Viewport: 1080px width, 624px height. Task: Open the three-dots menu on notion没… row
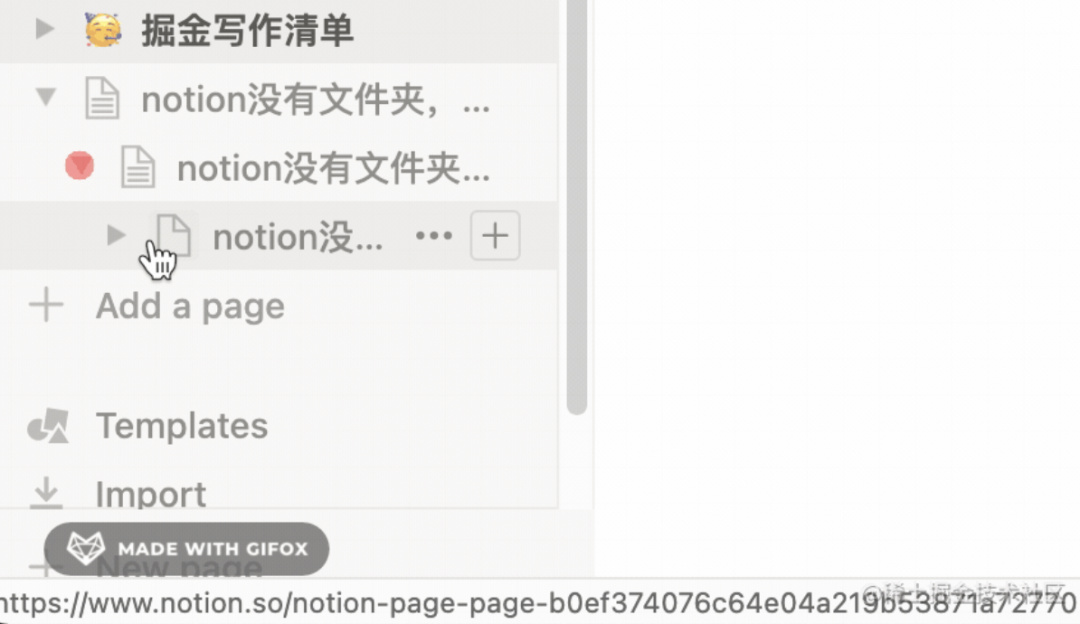[x=434, y=236]
